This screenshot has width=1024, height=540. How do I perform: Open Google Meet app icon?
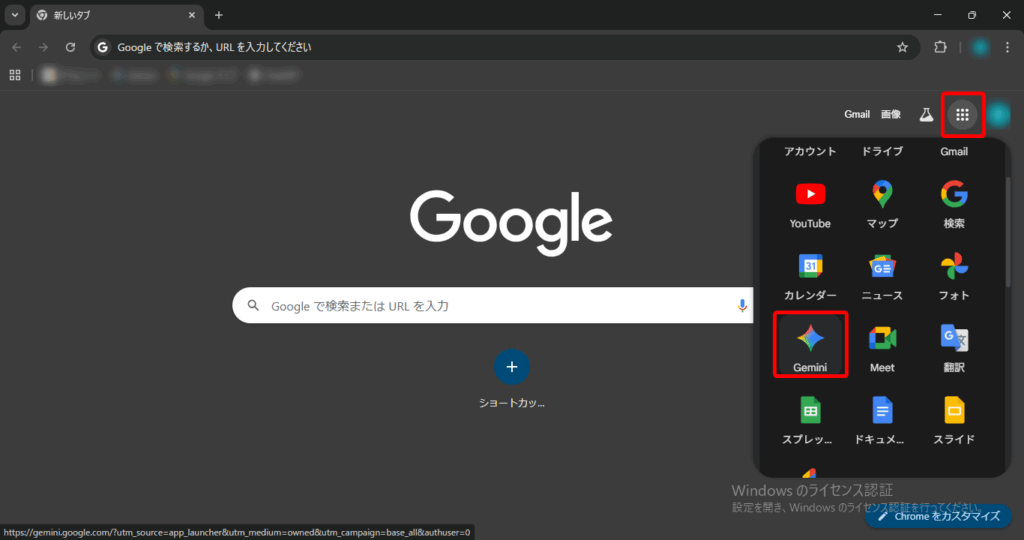point(882,345)
